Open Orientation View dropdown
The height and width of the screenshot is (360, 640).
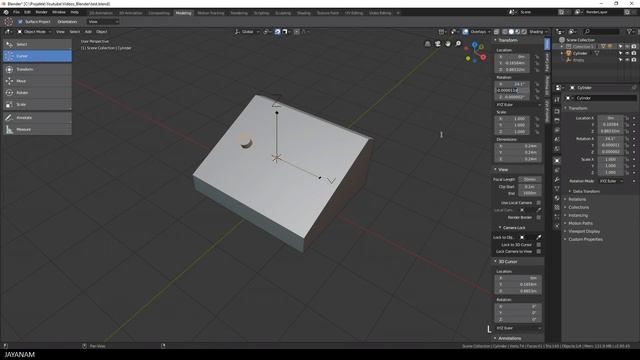(103, 22)
